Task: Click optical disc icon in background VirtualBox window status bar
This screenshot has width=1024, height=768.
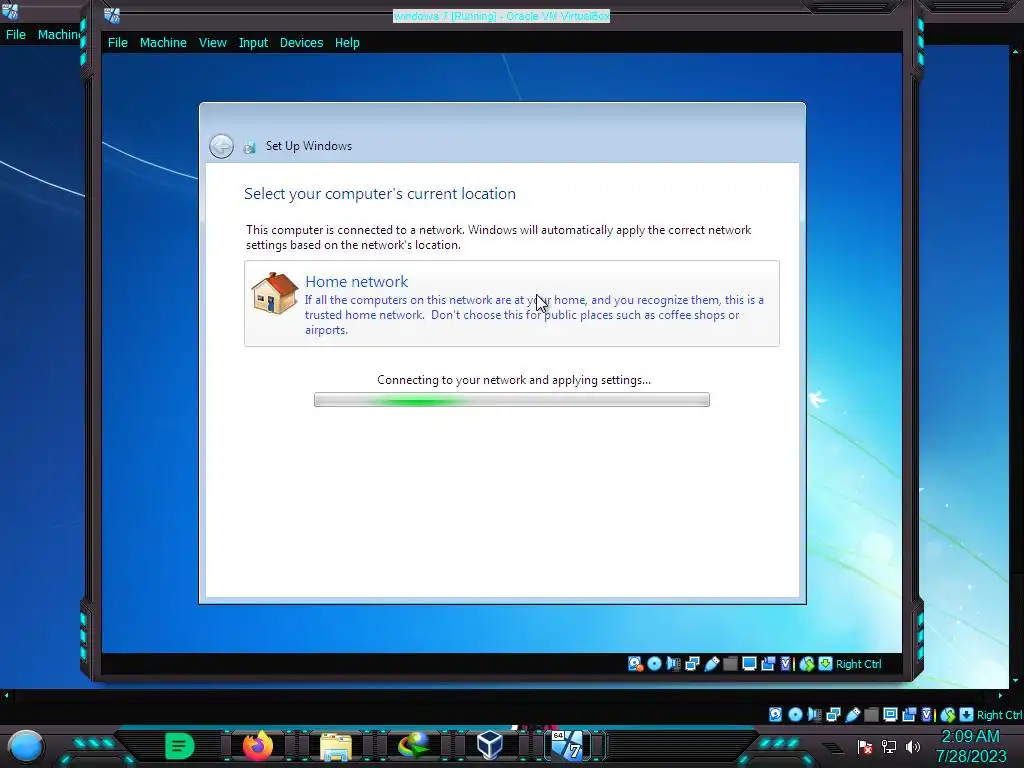Action: pyautogui.click(x=795, y=714)
